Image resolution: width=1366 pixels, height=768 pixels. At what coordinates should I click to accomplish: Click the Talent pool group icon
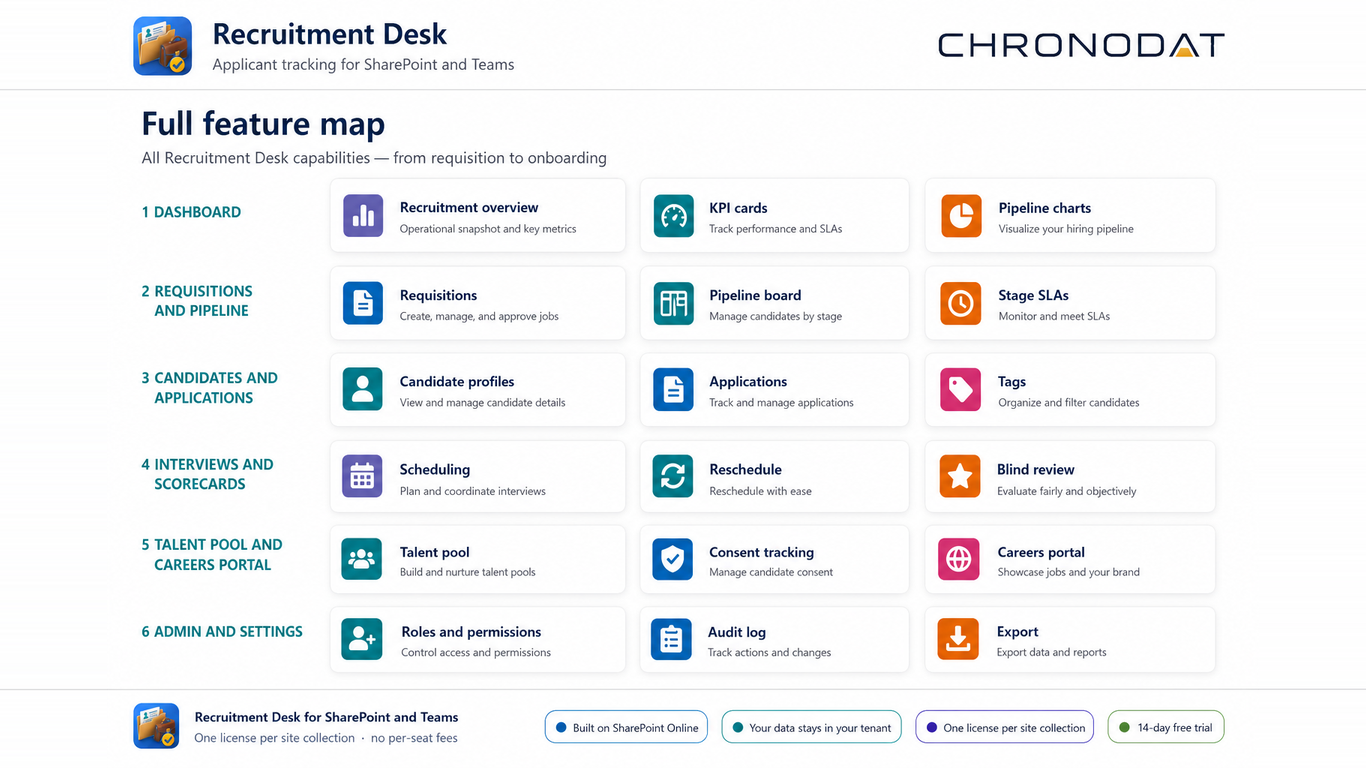362,559
